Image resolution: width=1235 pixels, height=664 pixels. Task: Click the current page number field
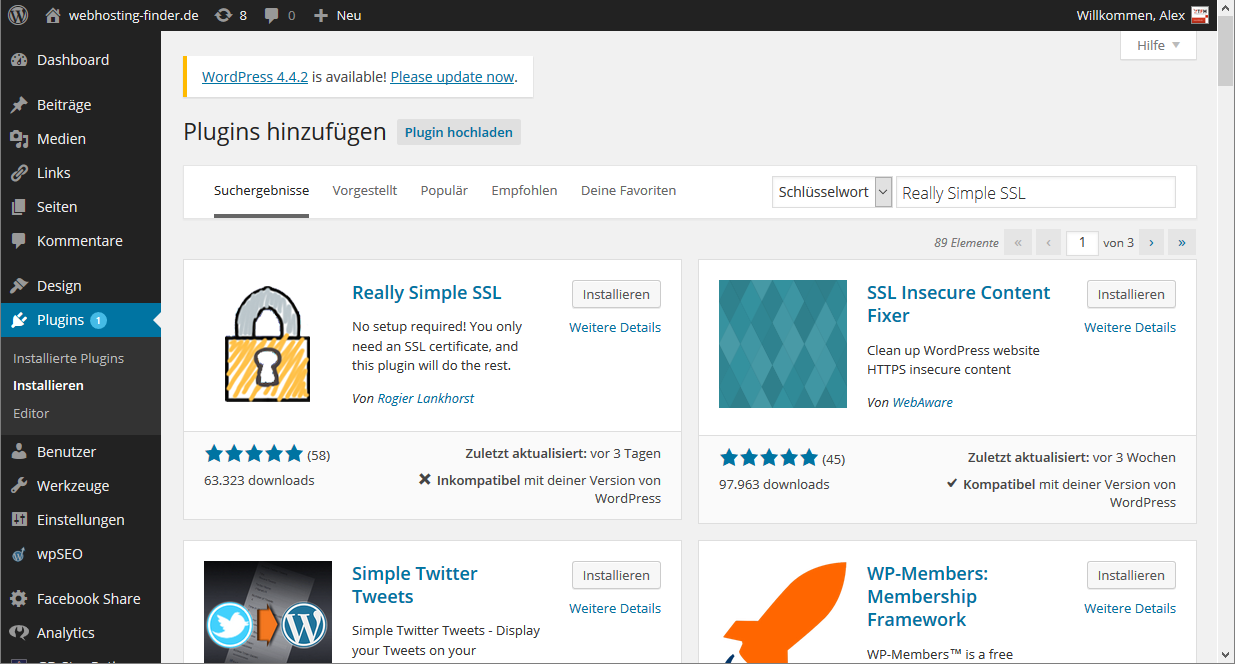[x=1082, y=242]
